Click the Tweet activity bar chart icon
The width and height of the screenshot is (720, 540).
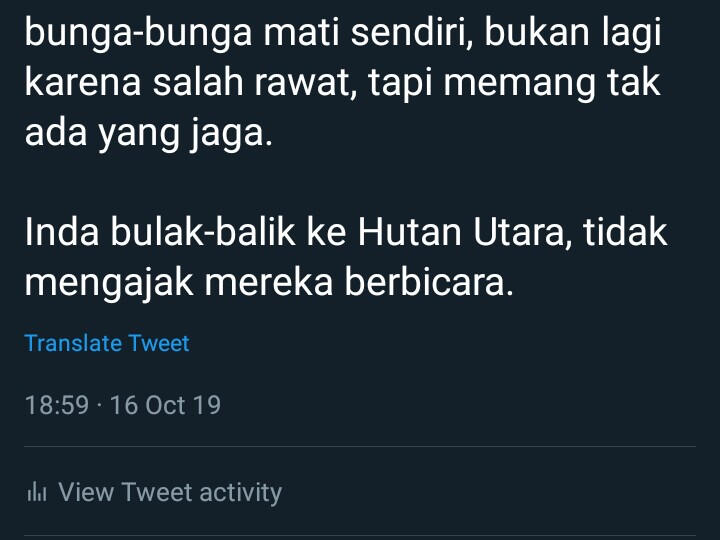click(x=37, y=492)
